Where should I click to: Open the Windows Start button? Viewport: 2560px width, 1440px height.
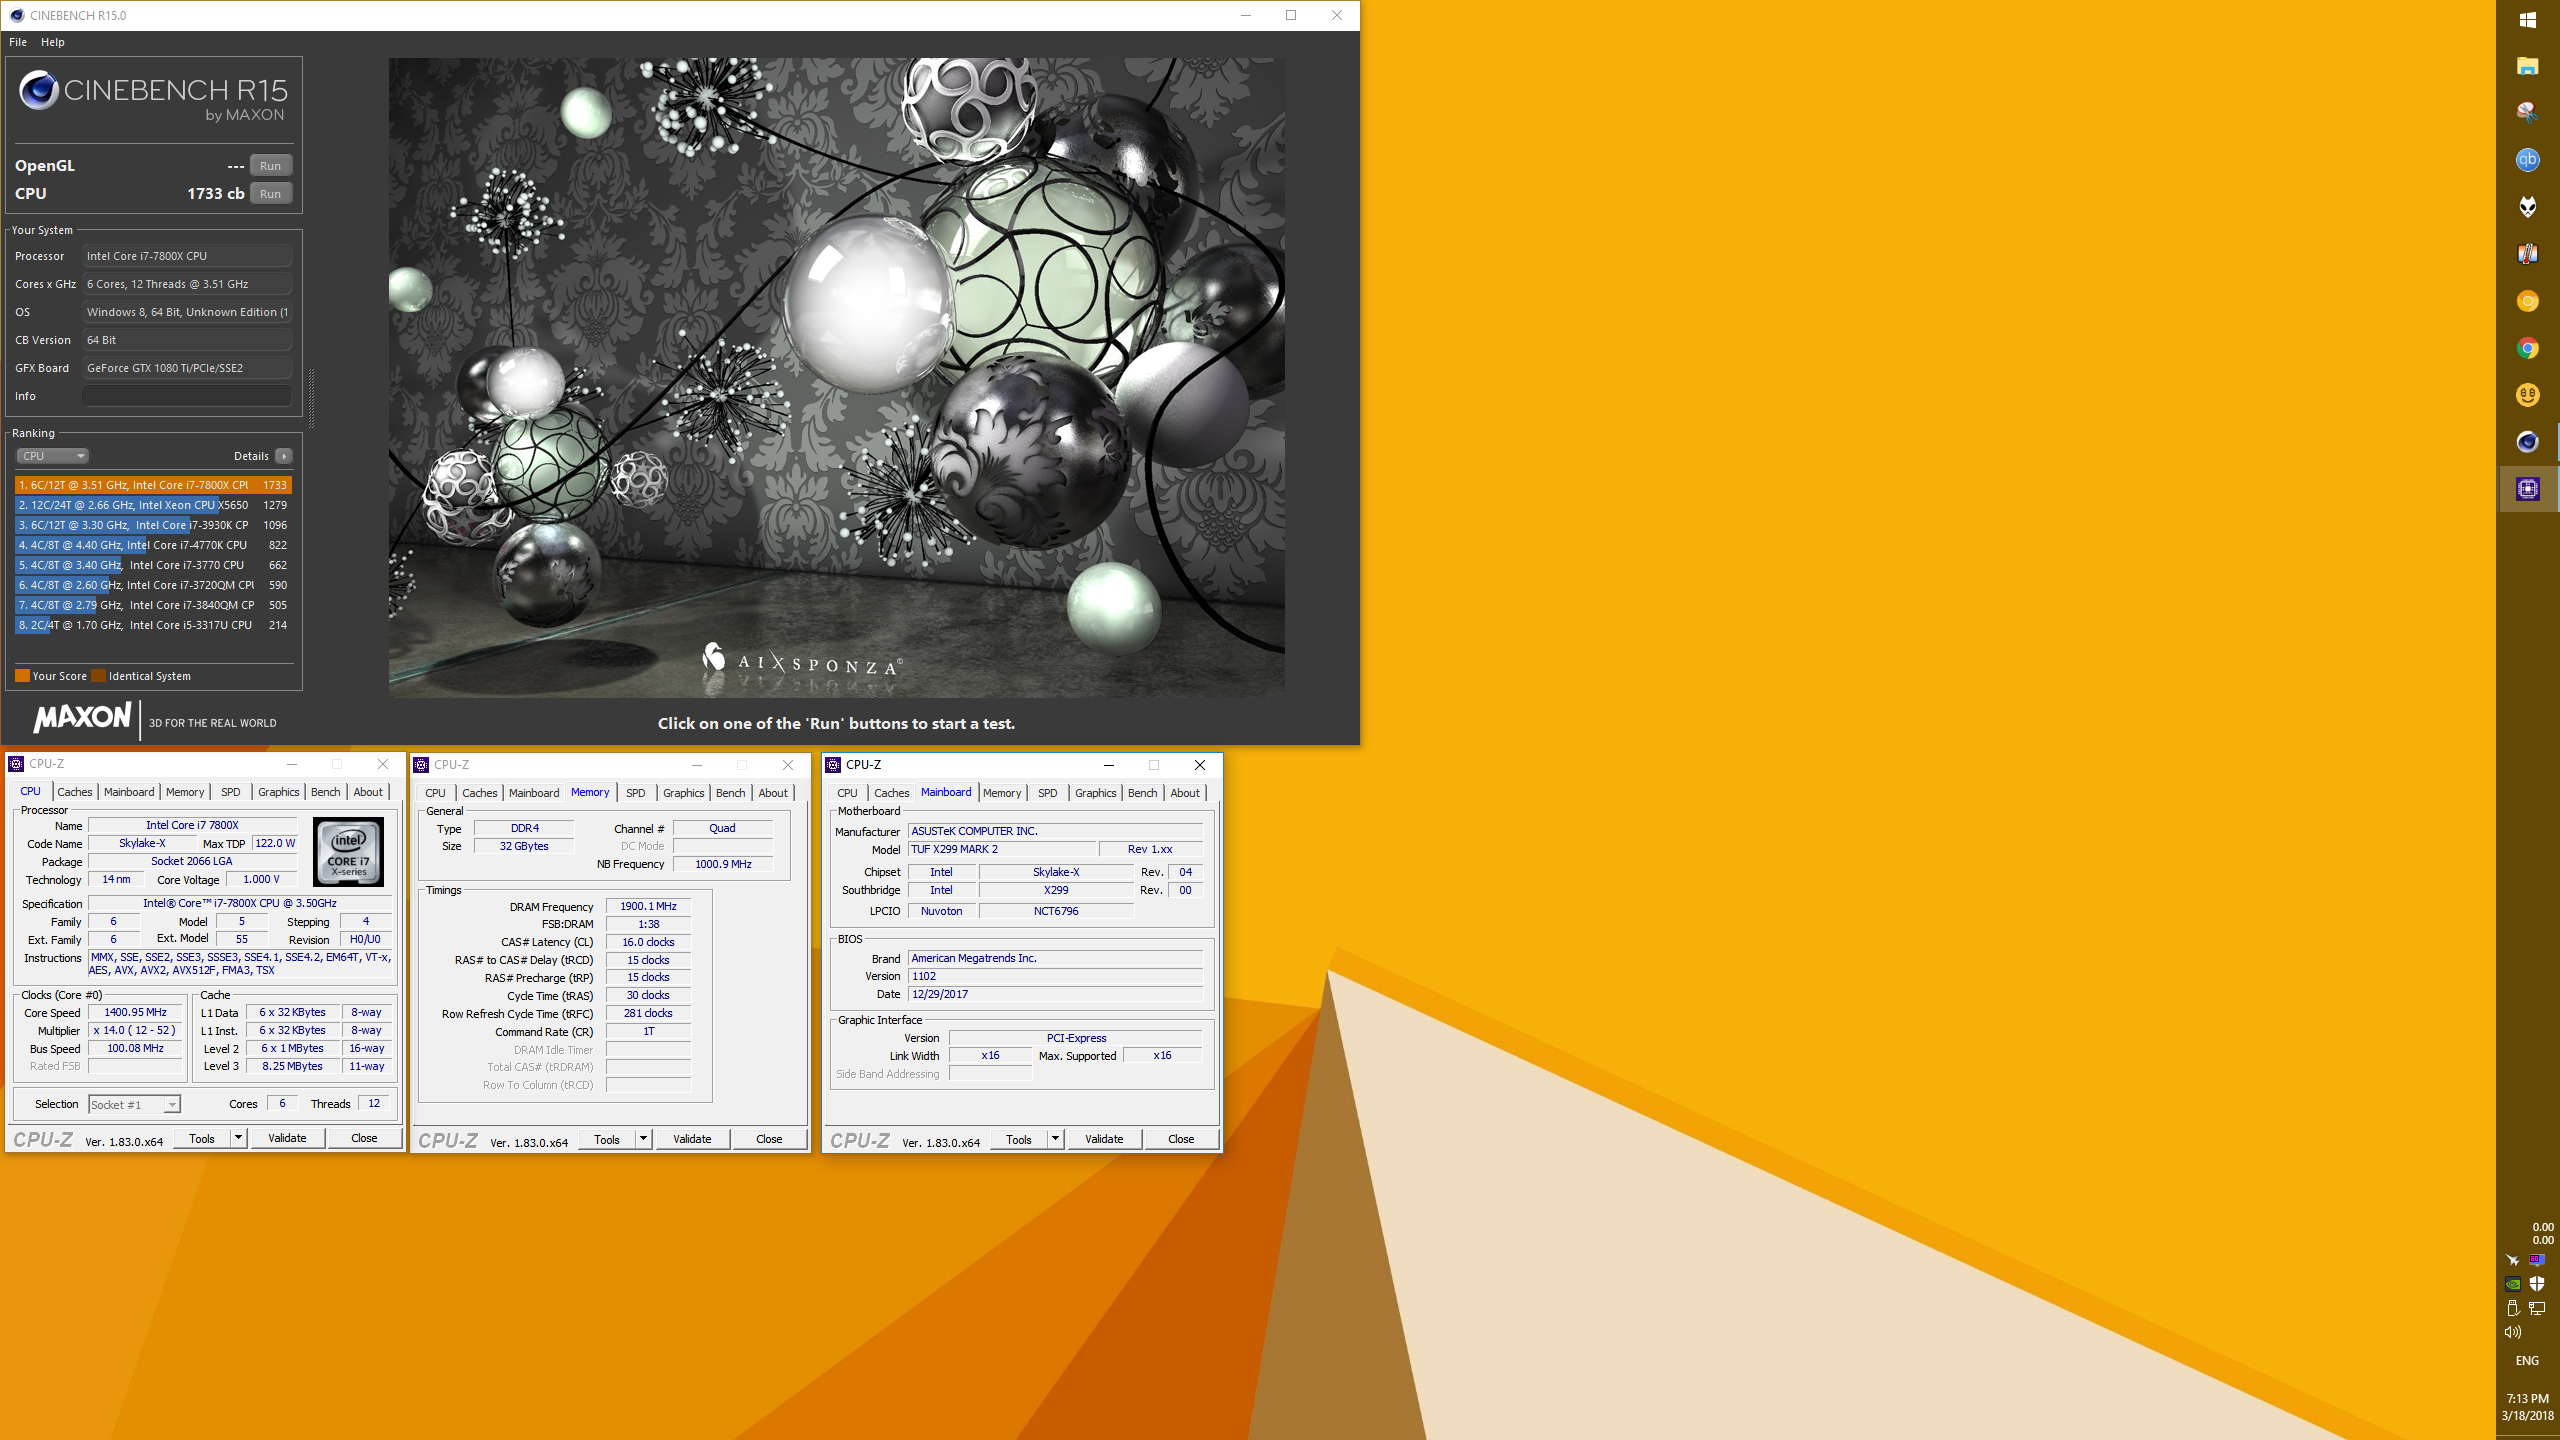[x=2527, y=20]
